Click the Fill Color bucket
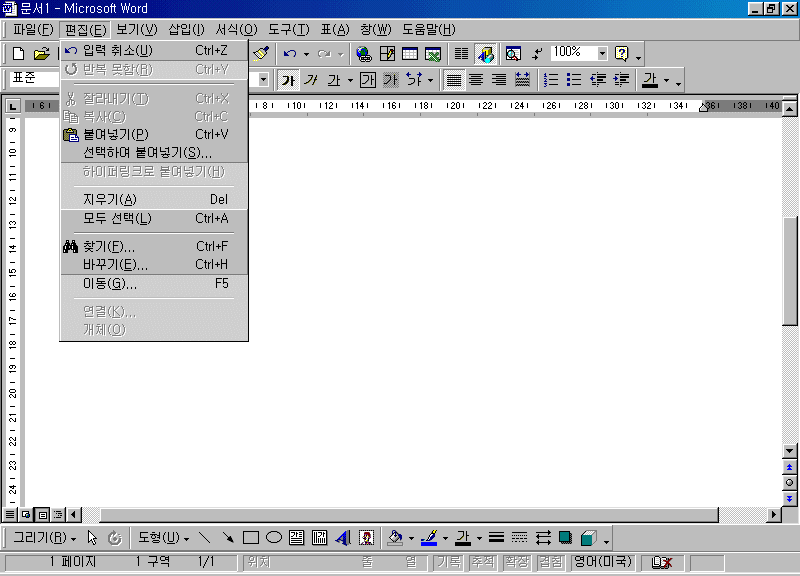This screenshot has height=576, width=800. click(x=395, y=538)
